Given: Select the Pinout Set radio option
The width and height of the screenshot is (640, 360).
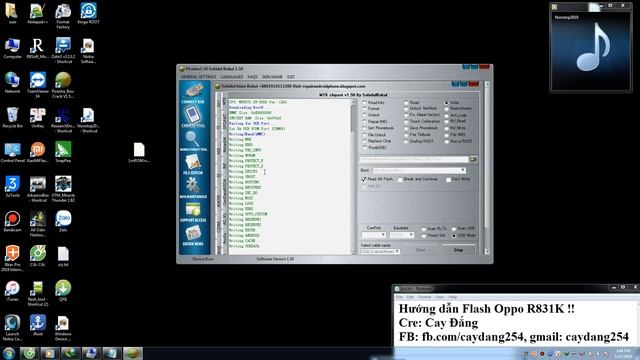Looking at the screenshot, I should (x=433, y=236).
